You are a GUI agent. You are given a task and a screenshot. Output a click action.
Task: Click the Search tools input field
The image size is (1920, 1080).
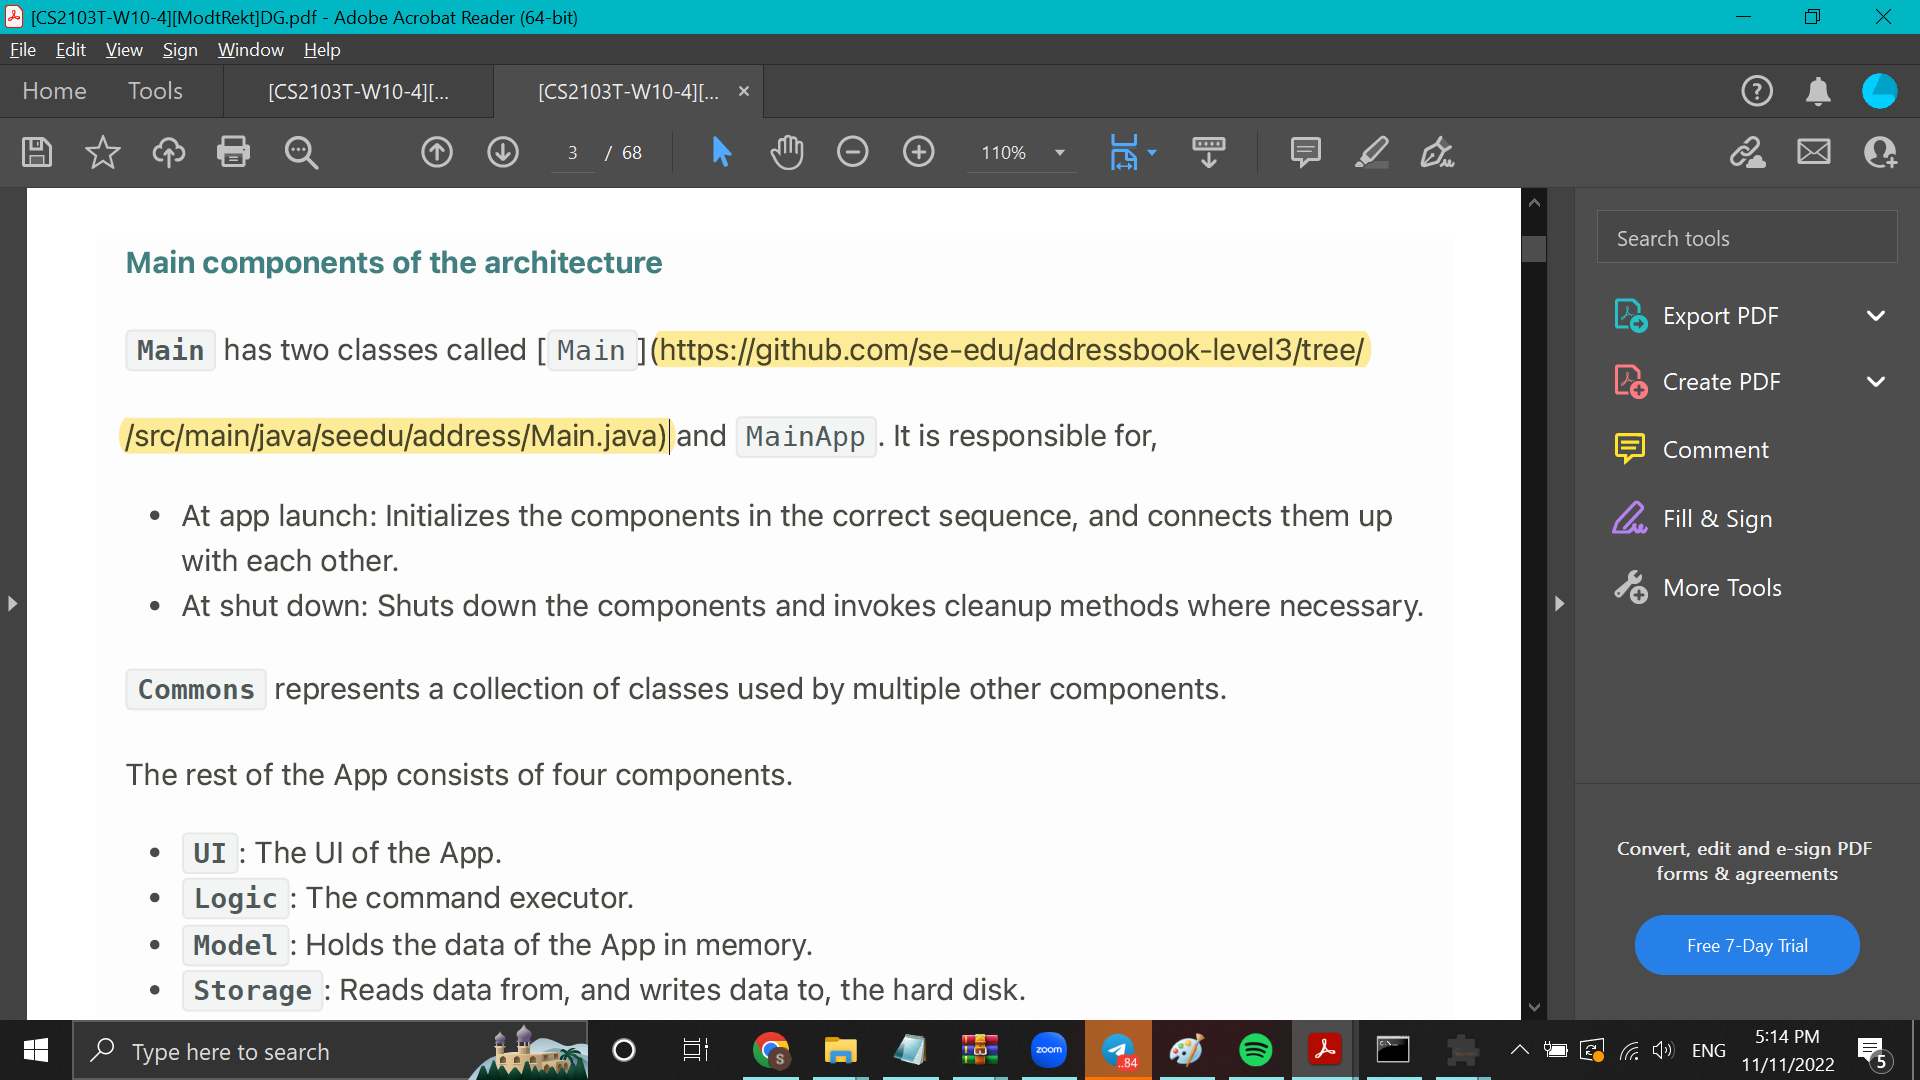[x=1746, y=238]
